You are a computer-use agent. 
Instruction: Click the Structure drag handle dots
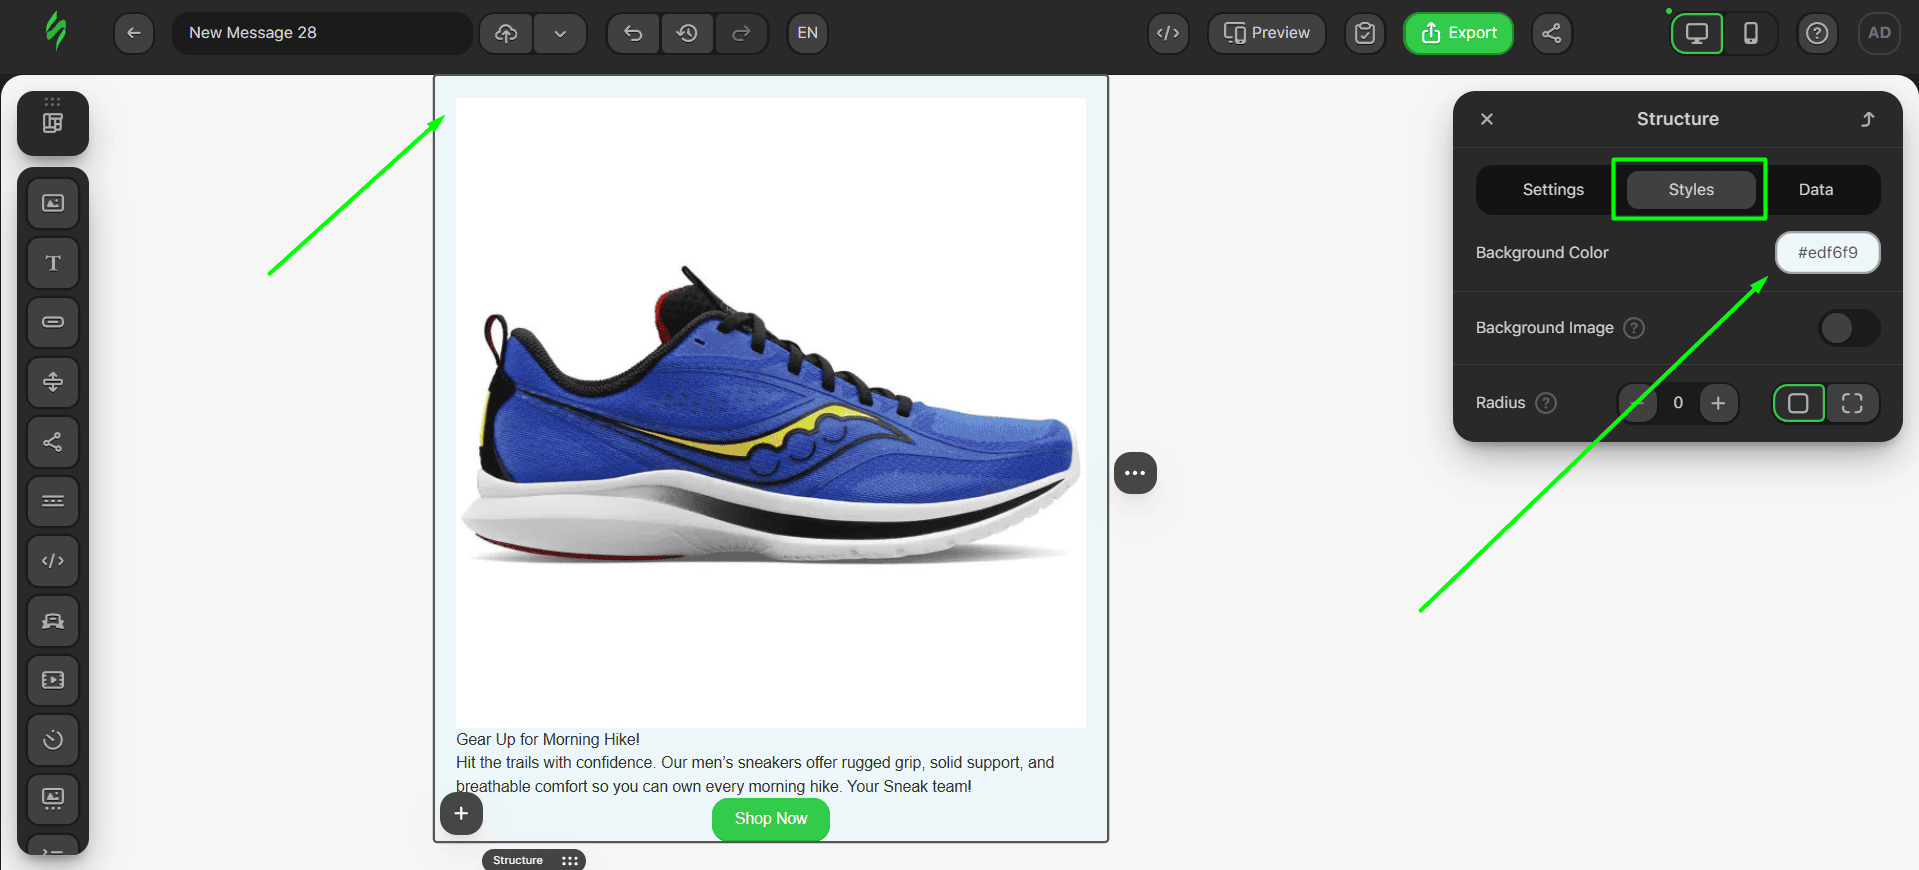pos(570,861)
